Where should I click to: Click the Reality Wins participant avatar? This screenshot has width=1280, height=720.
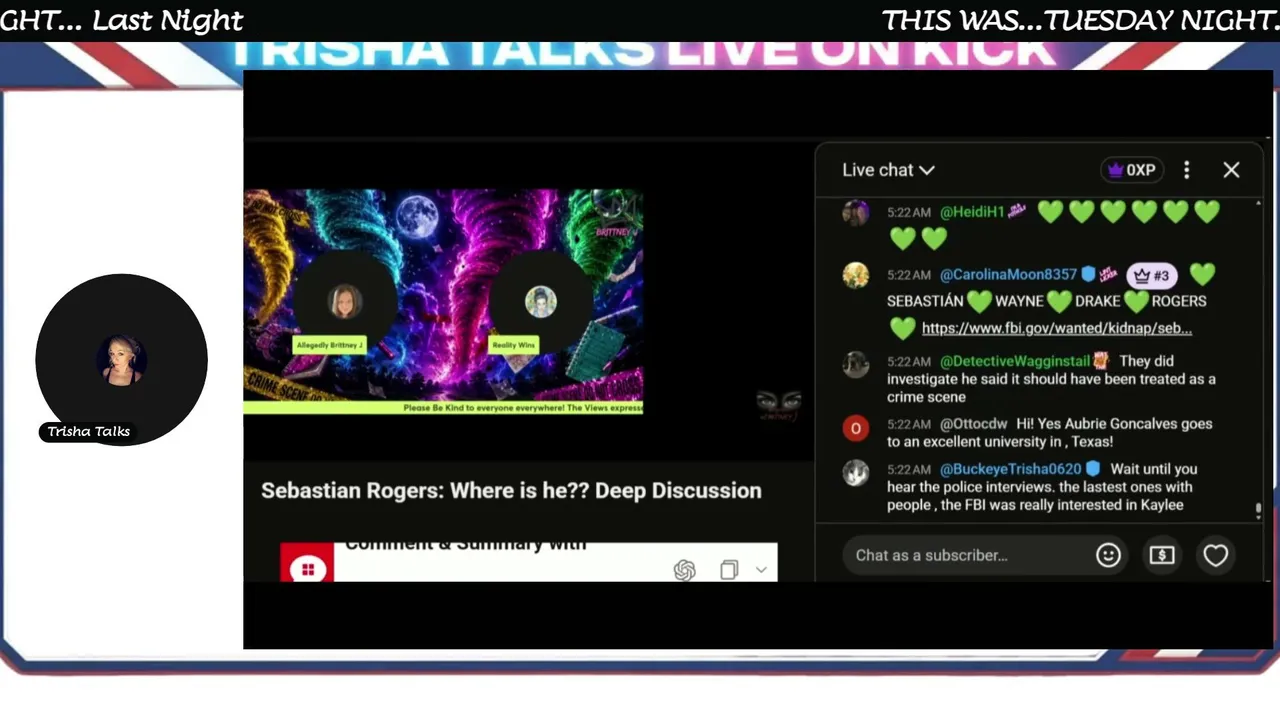click(x=541, y=301)
